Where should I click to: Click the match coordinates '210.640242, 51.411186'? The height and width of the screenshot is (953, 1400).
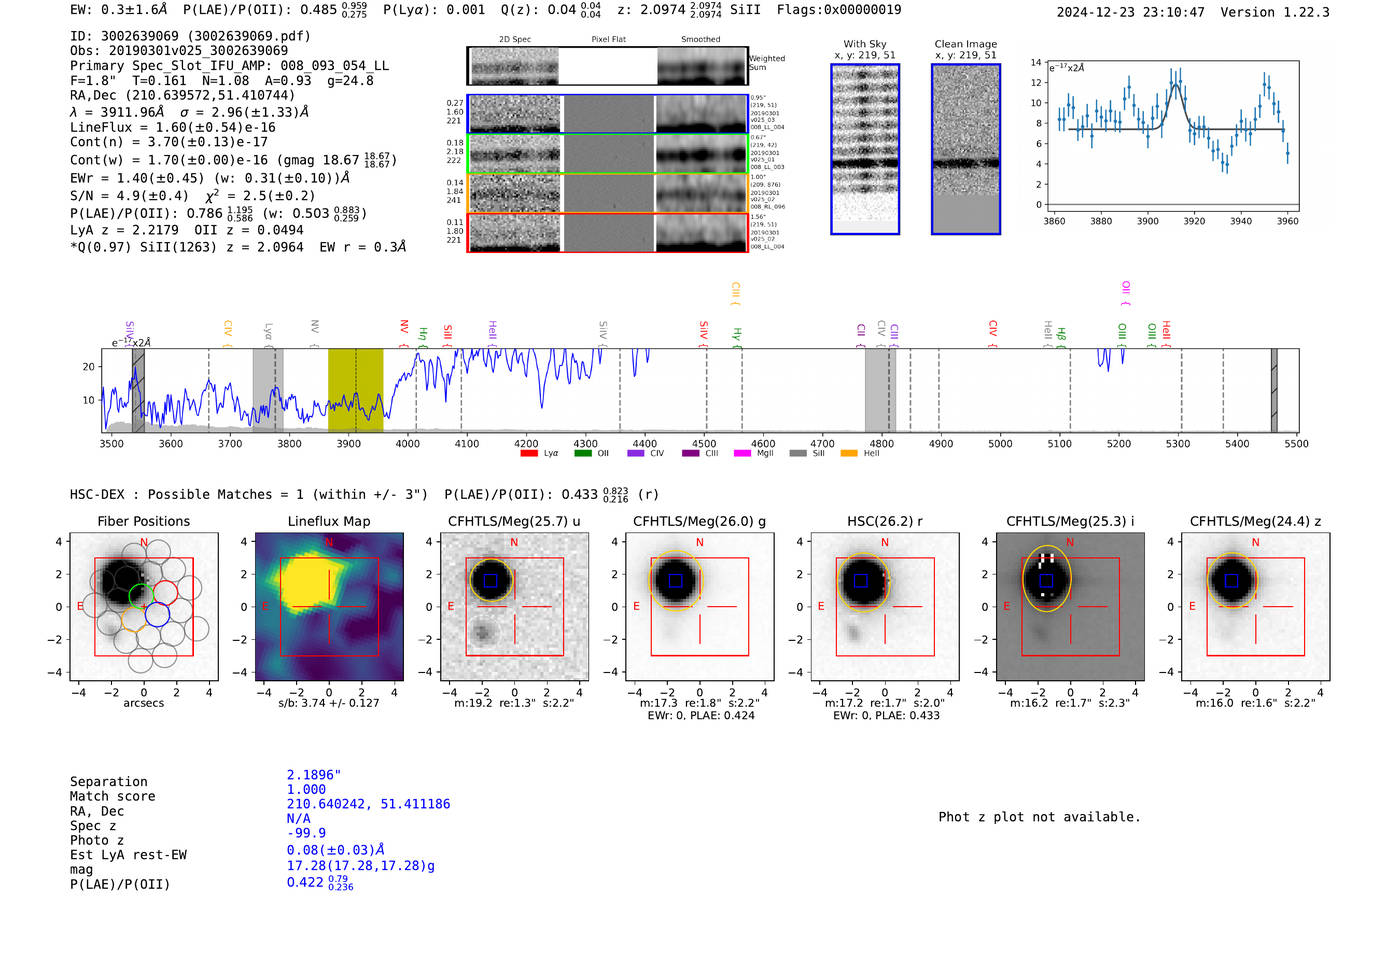coord(368,804)
